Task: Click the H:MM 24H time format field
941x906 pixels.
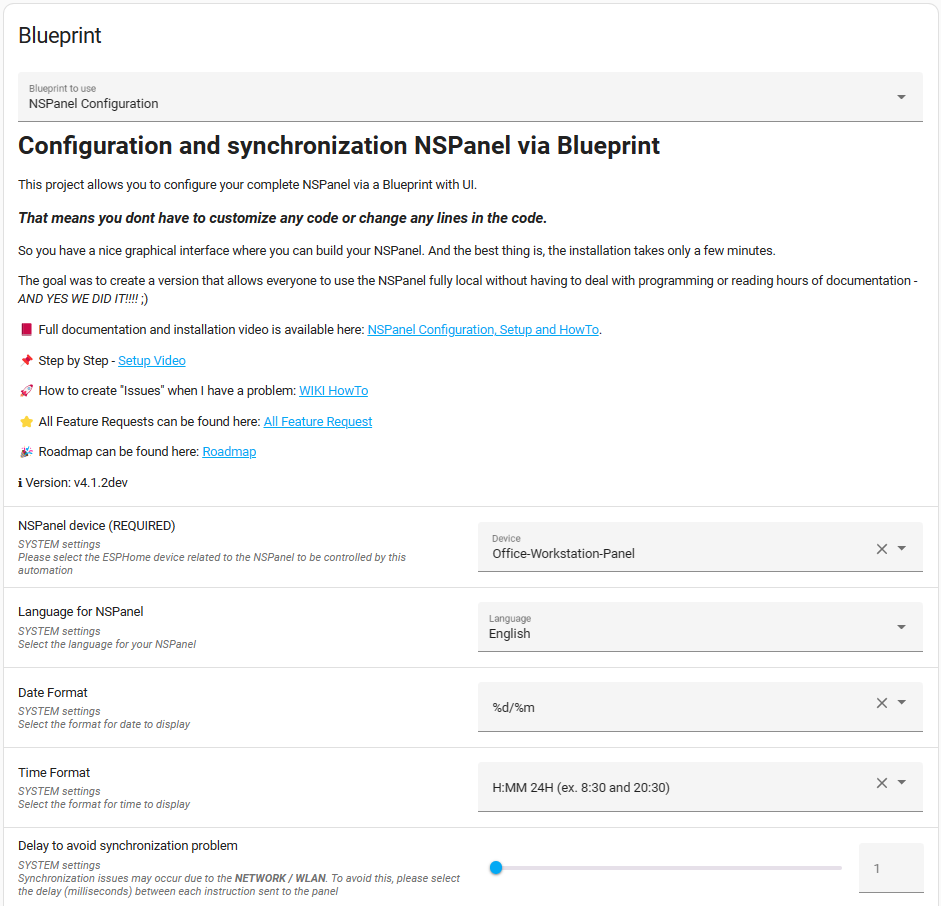Action: click(670, 787)
